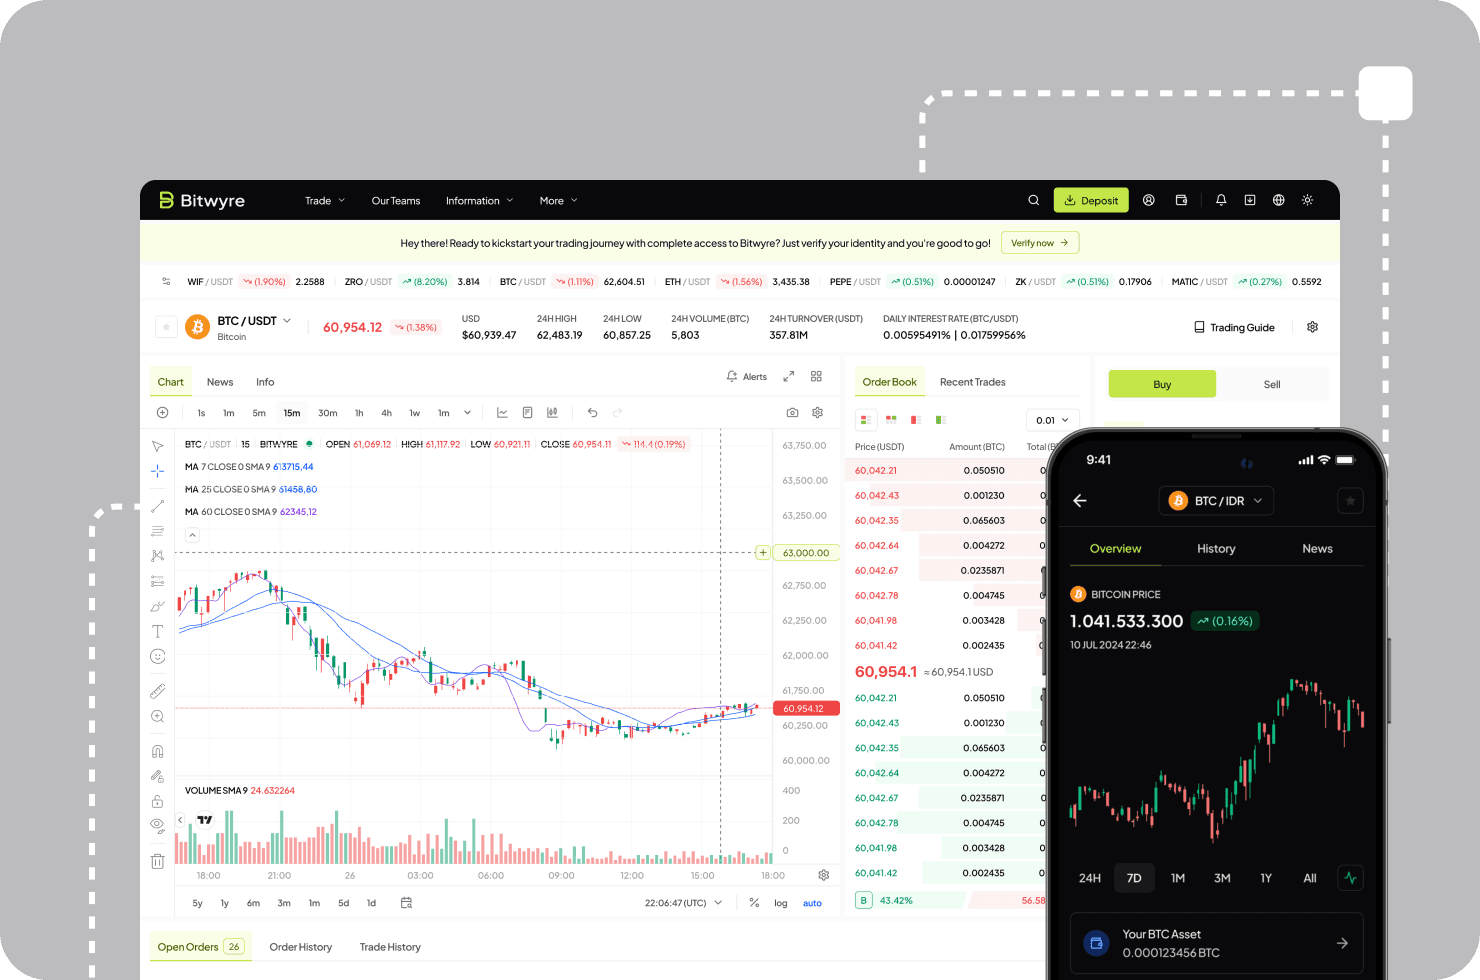
Task: Open Trade History tab
Action: (390, 947)
